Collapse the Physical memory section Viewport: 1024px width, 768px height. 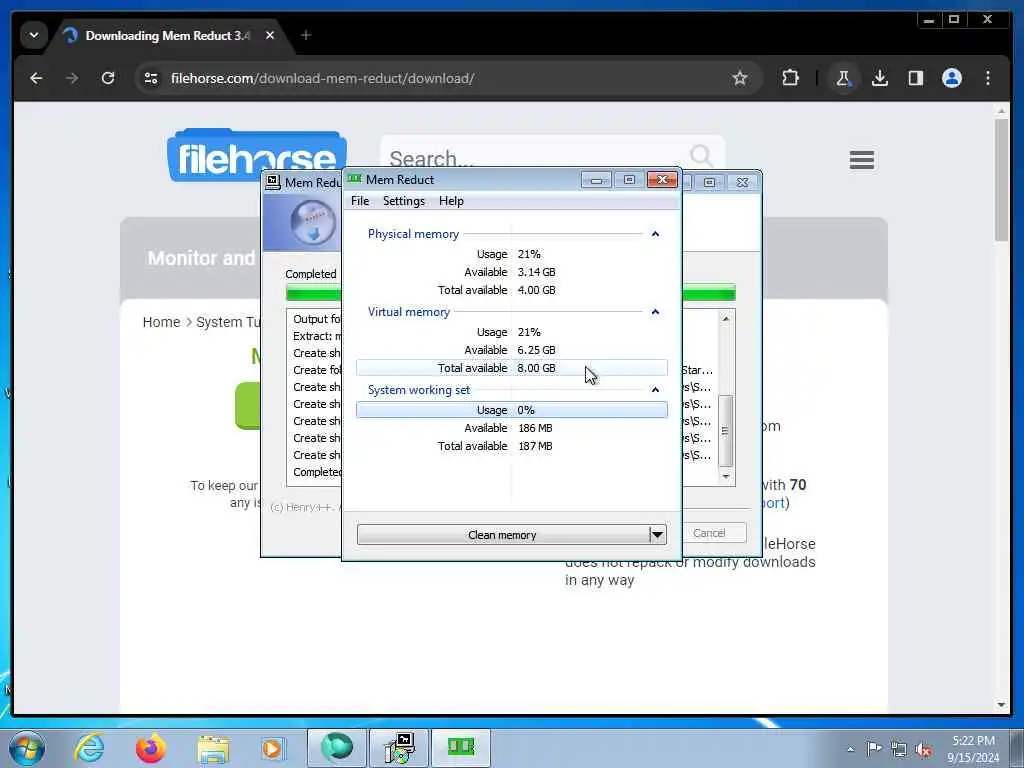click(x=655, y=234)
